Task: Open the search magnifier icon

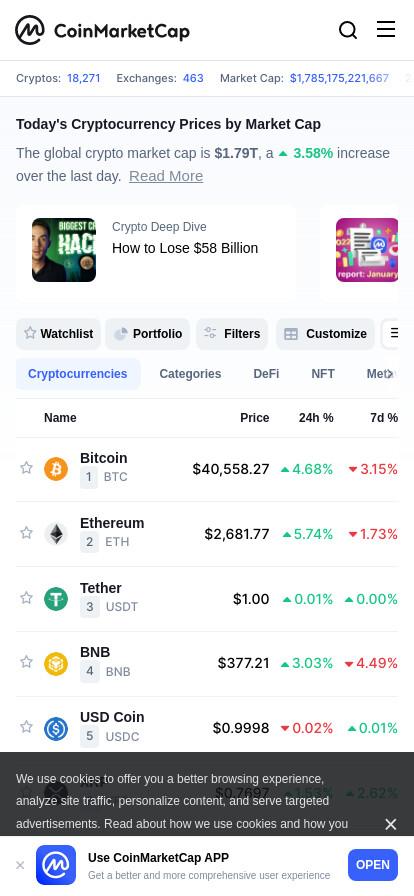Action: (348, 30)
